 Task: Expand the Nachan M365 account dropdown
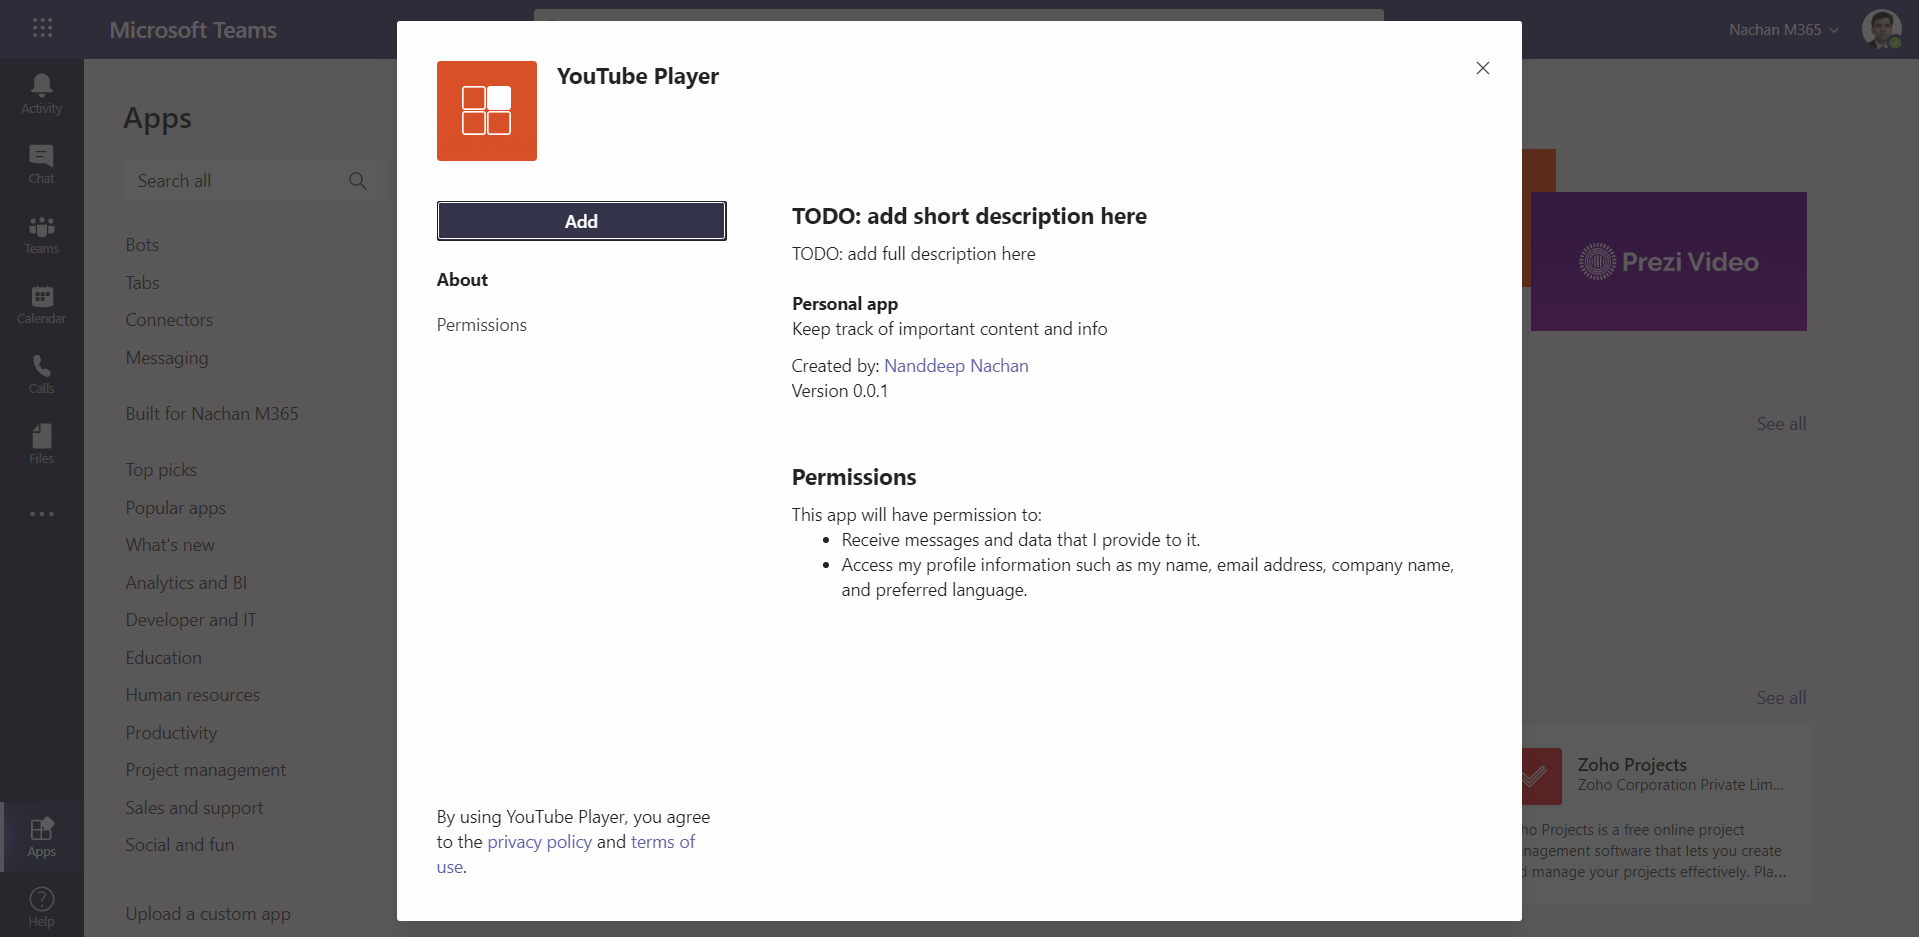(x=1783, y=30)
